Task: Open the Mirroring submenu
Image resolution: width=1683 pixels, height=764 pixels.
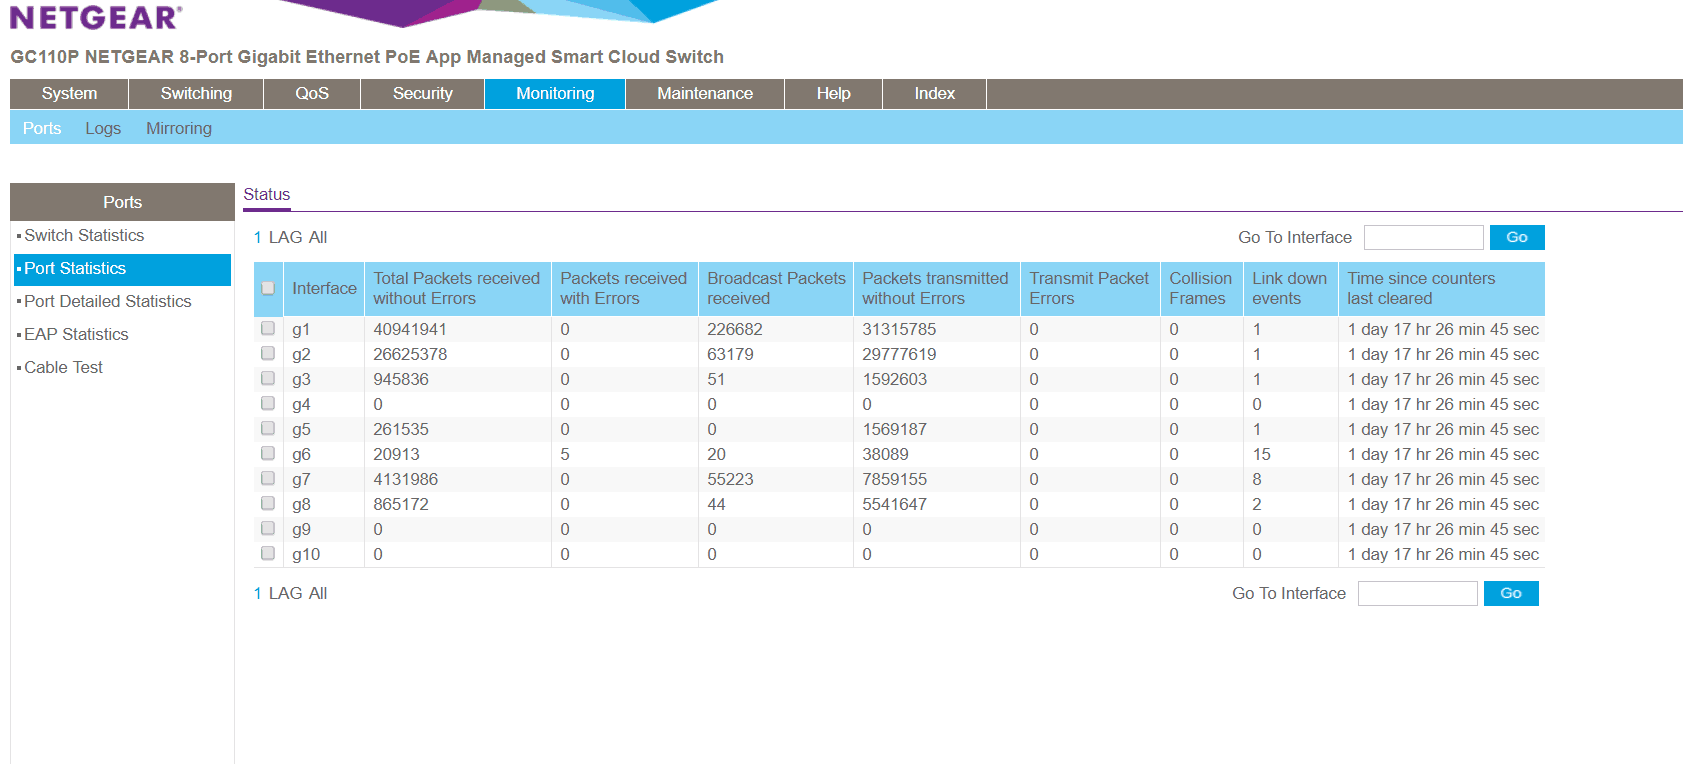Action: point(179,128)
